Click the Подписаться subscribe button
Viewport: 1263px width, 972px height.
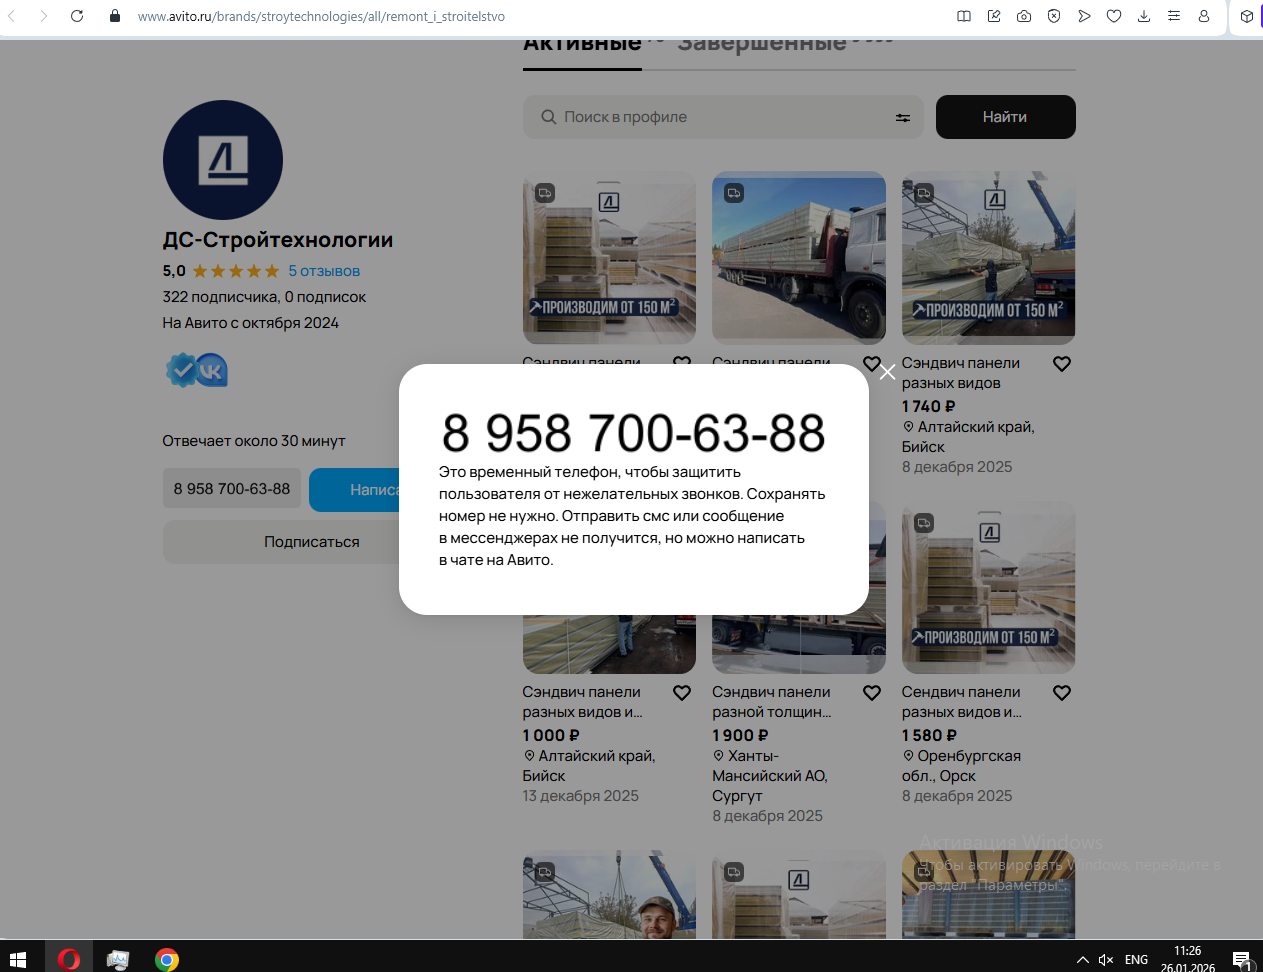tap(282, 542)
